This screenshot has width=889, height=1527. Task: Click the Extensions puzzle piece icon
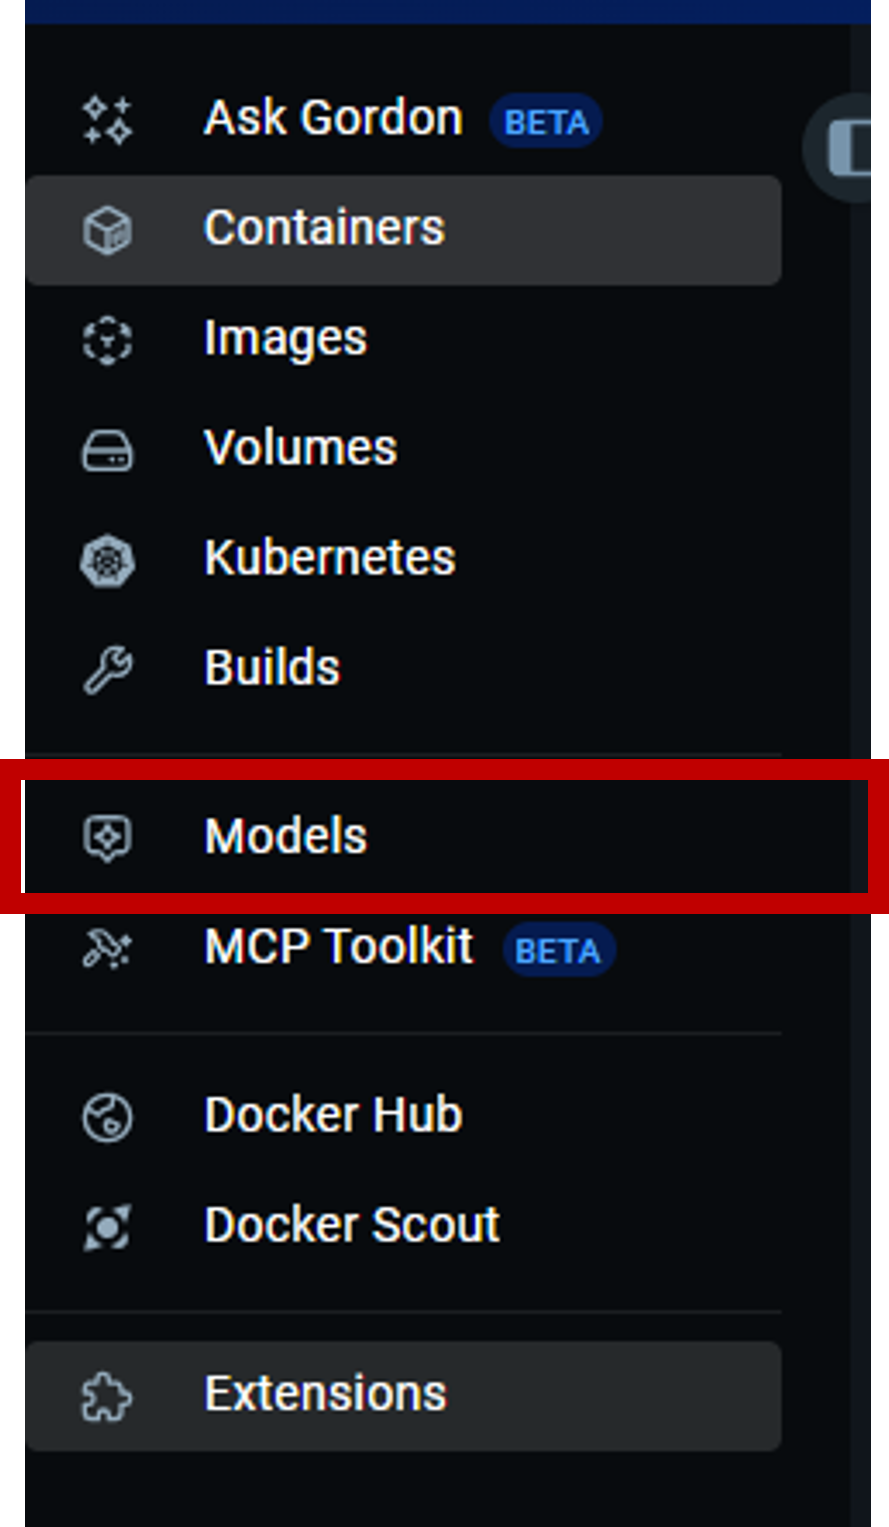(x=107, y=1395)
